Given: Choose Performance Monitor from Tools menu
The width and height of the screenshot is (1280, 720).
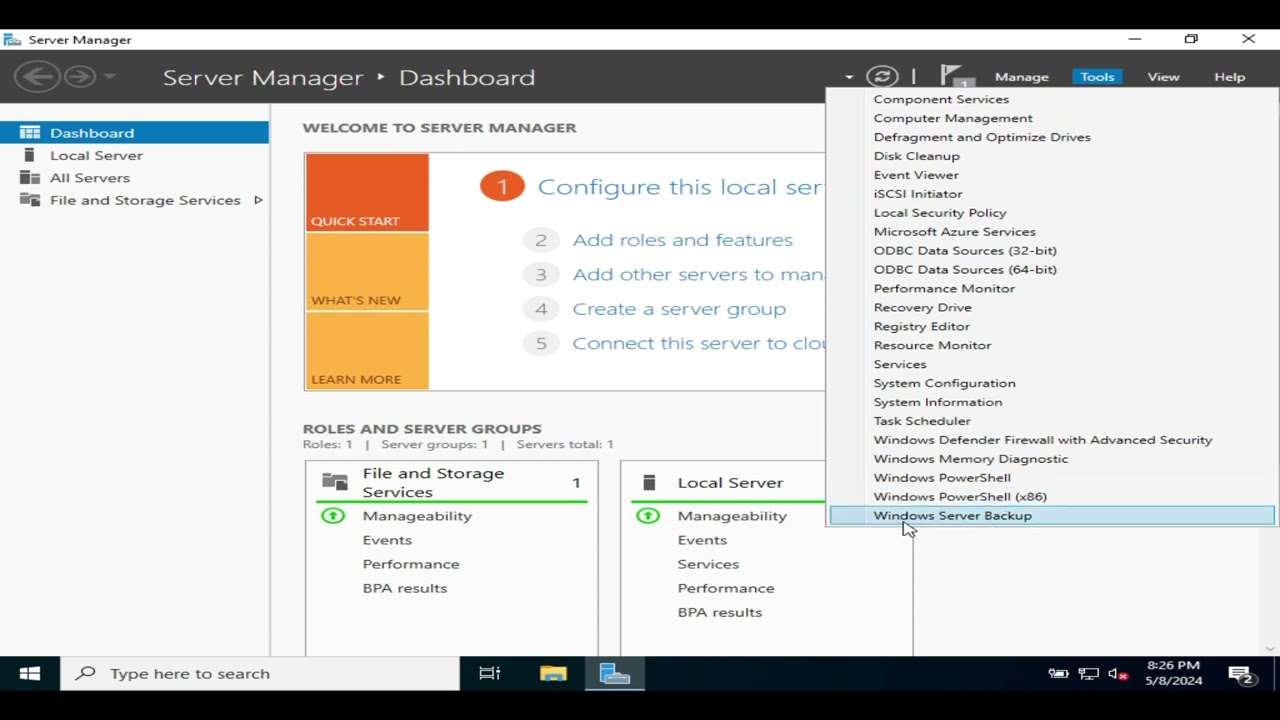Looking at the screenshot, I should coord(1052,288).
